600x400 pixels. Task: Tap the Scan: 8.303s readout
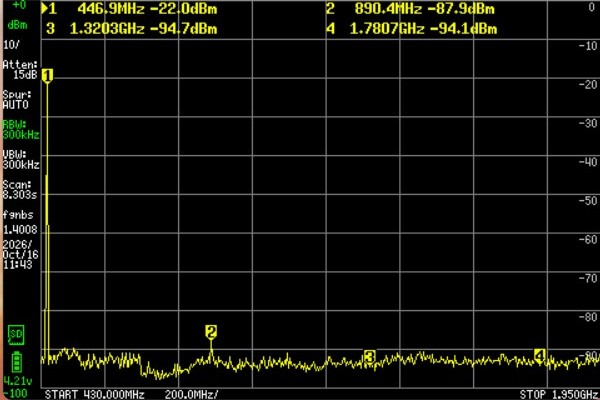[x=20, y=190]
